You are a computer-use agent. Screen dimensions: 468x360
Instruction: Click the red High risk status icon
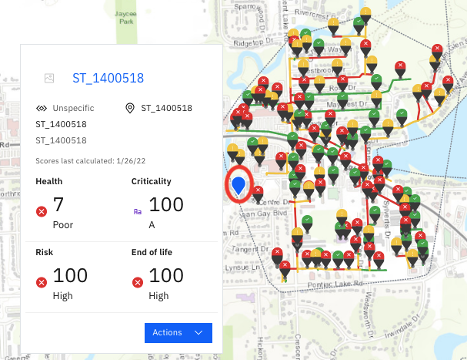(41, 282)
